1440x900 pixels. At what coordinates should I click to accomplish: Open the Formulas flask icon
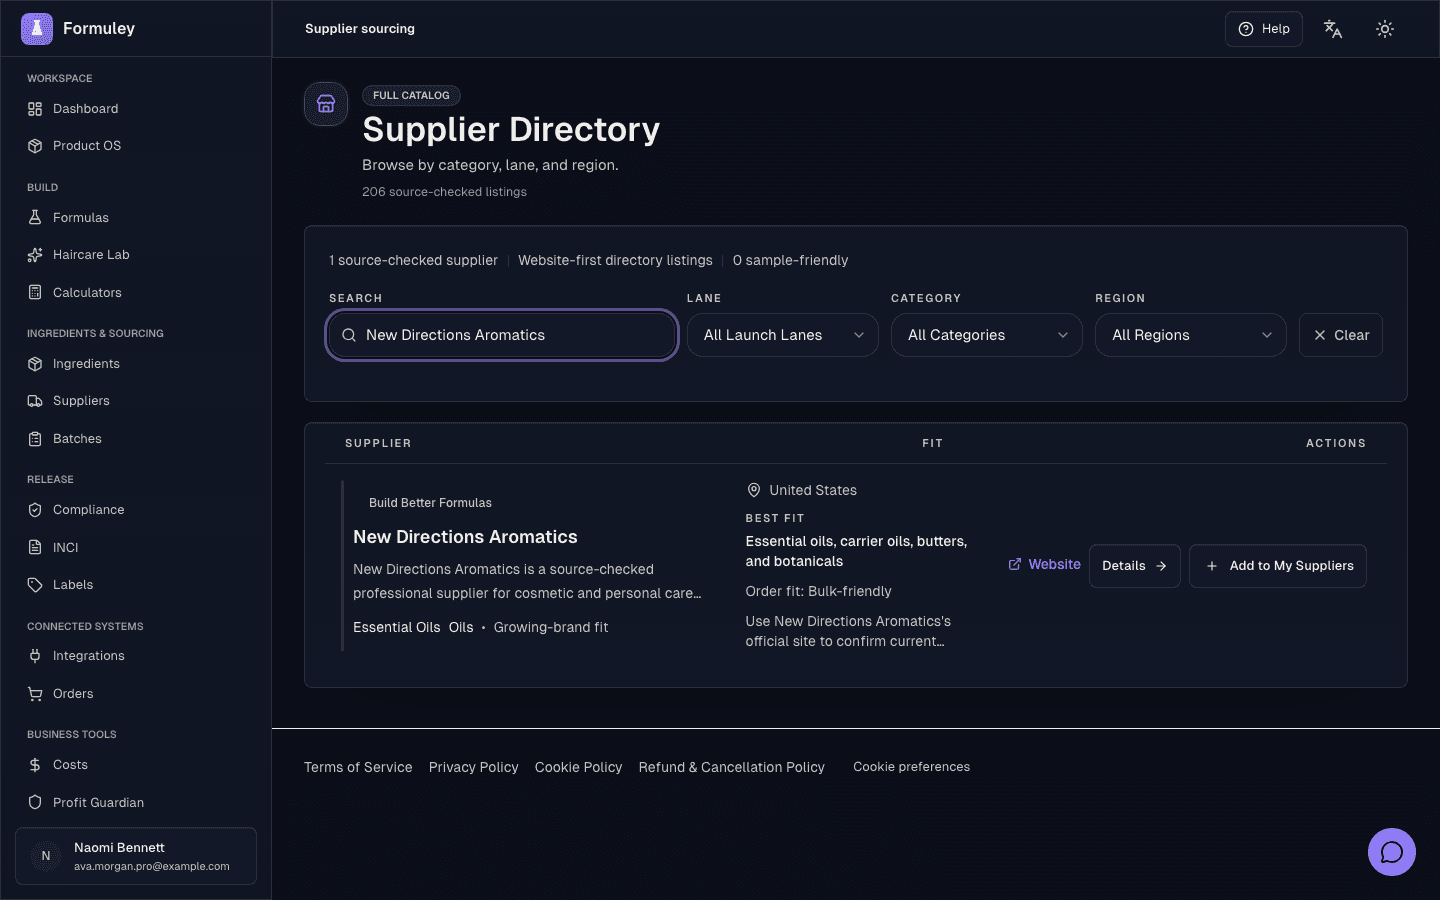click(35, 218)
